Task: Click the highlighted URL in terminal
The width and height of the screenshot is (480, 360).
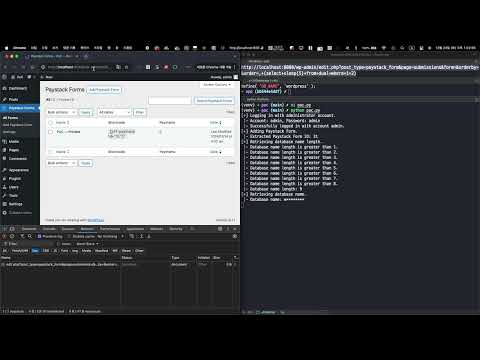Action: click(360, 70)
